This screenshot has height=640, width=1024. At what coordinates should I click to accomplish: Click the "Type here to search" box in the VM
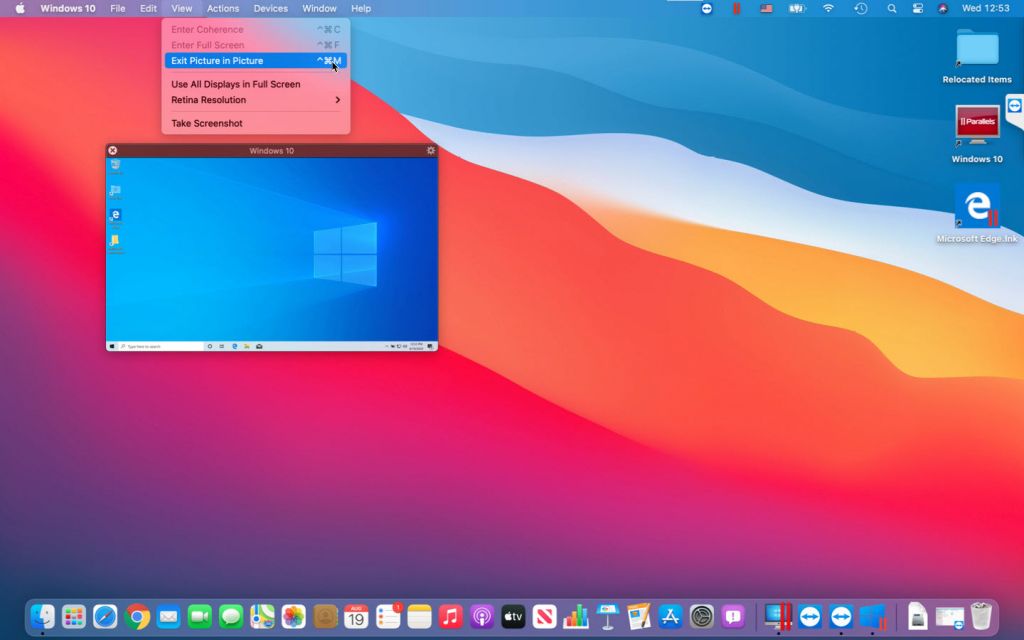click(150, 344)
